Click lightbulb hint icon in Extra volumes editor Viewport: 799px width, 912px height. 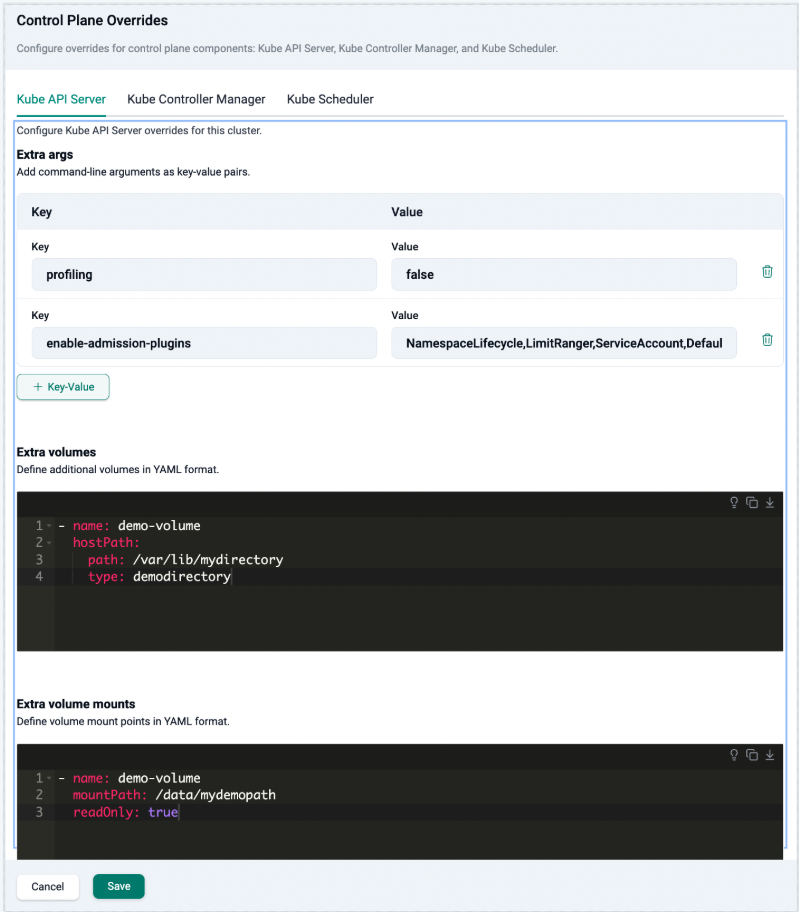734,503
